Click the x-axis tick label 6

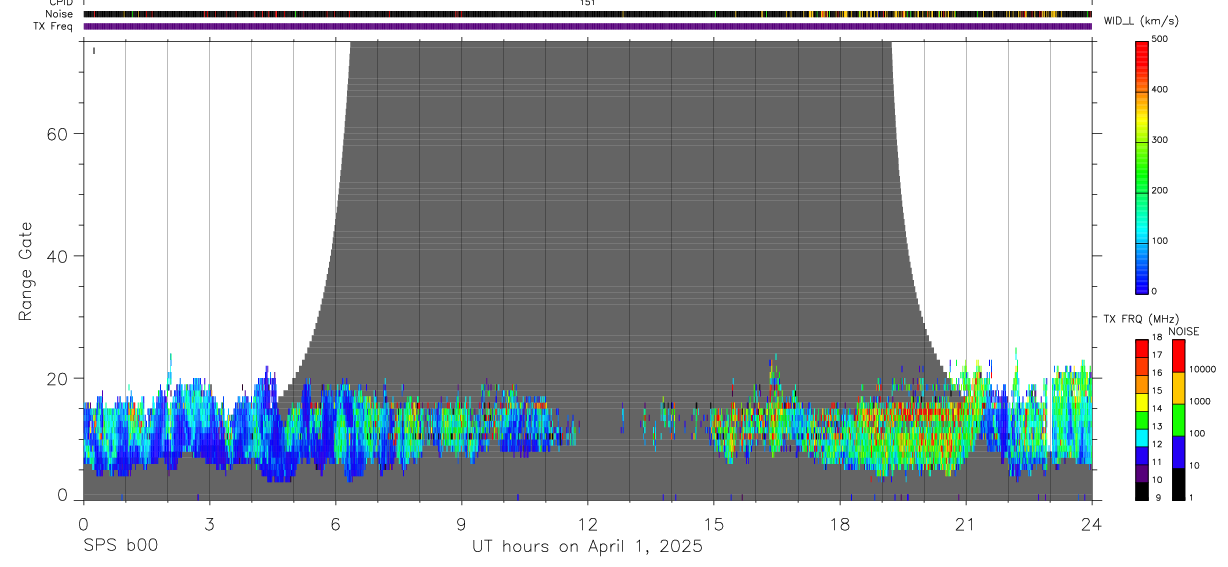(x=335, y=523)
